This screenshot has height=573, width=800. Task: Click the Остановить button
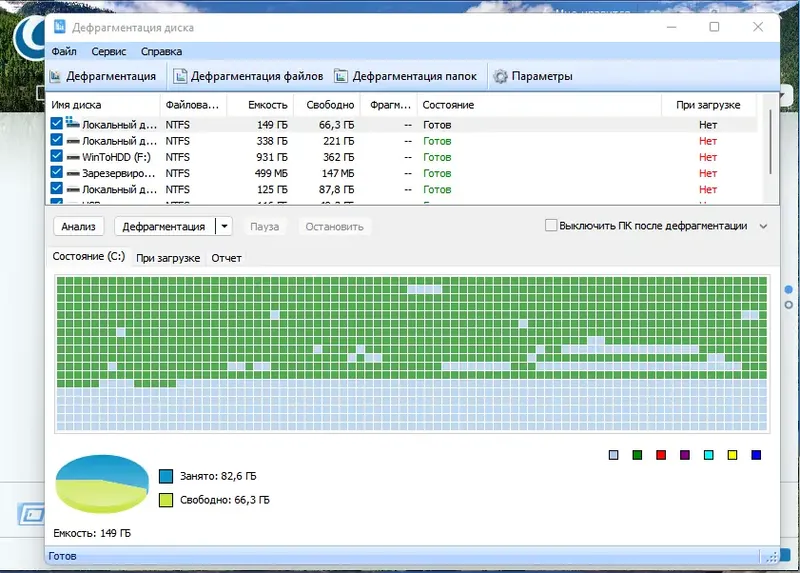pos(334,227)
